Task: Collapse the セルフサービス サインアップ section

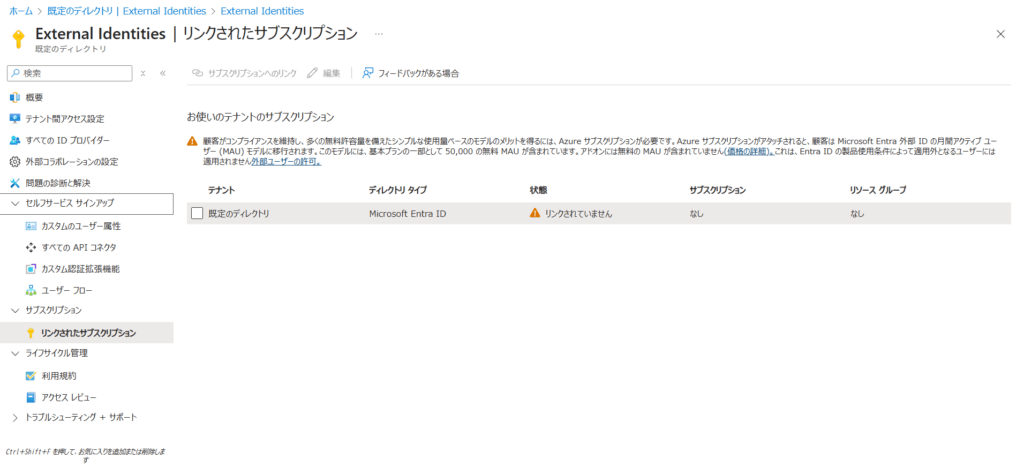Action: click(x=14, y=204)
